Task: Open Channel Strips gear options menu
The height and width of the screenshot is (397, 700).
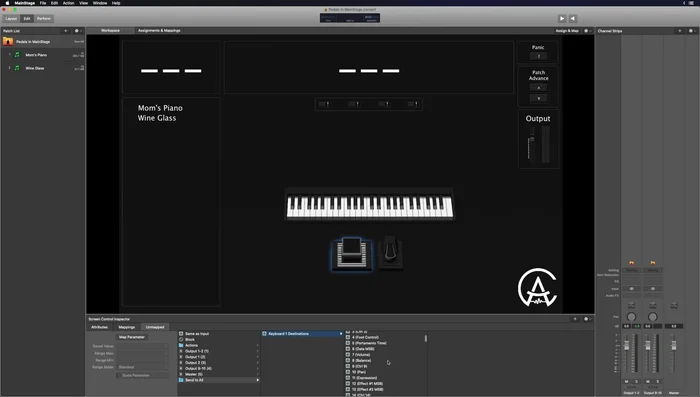Action: pyautogui.click(x=691, y=31)
